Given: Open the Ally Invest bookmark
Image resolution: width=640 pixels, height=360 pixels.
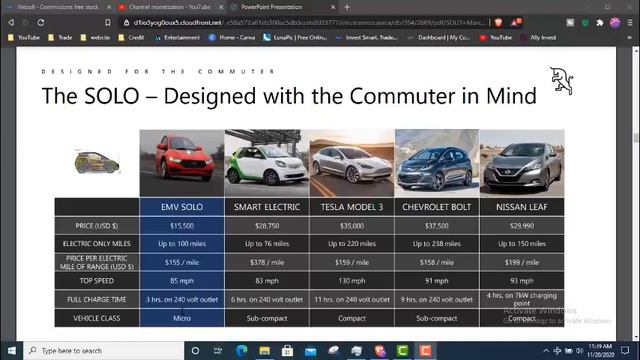Looking at the screenshot, I should 538,38.
